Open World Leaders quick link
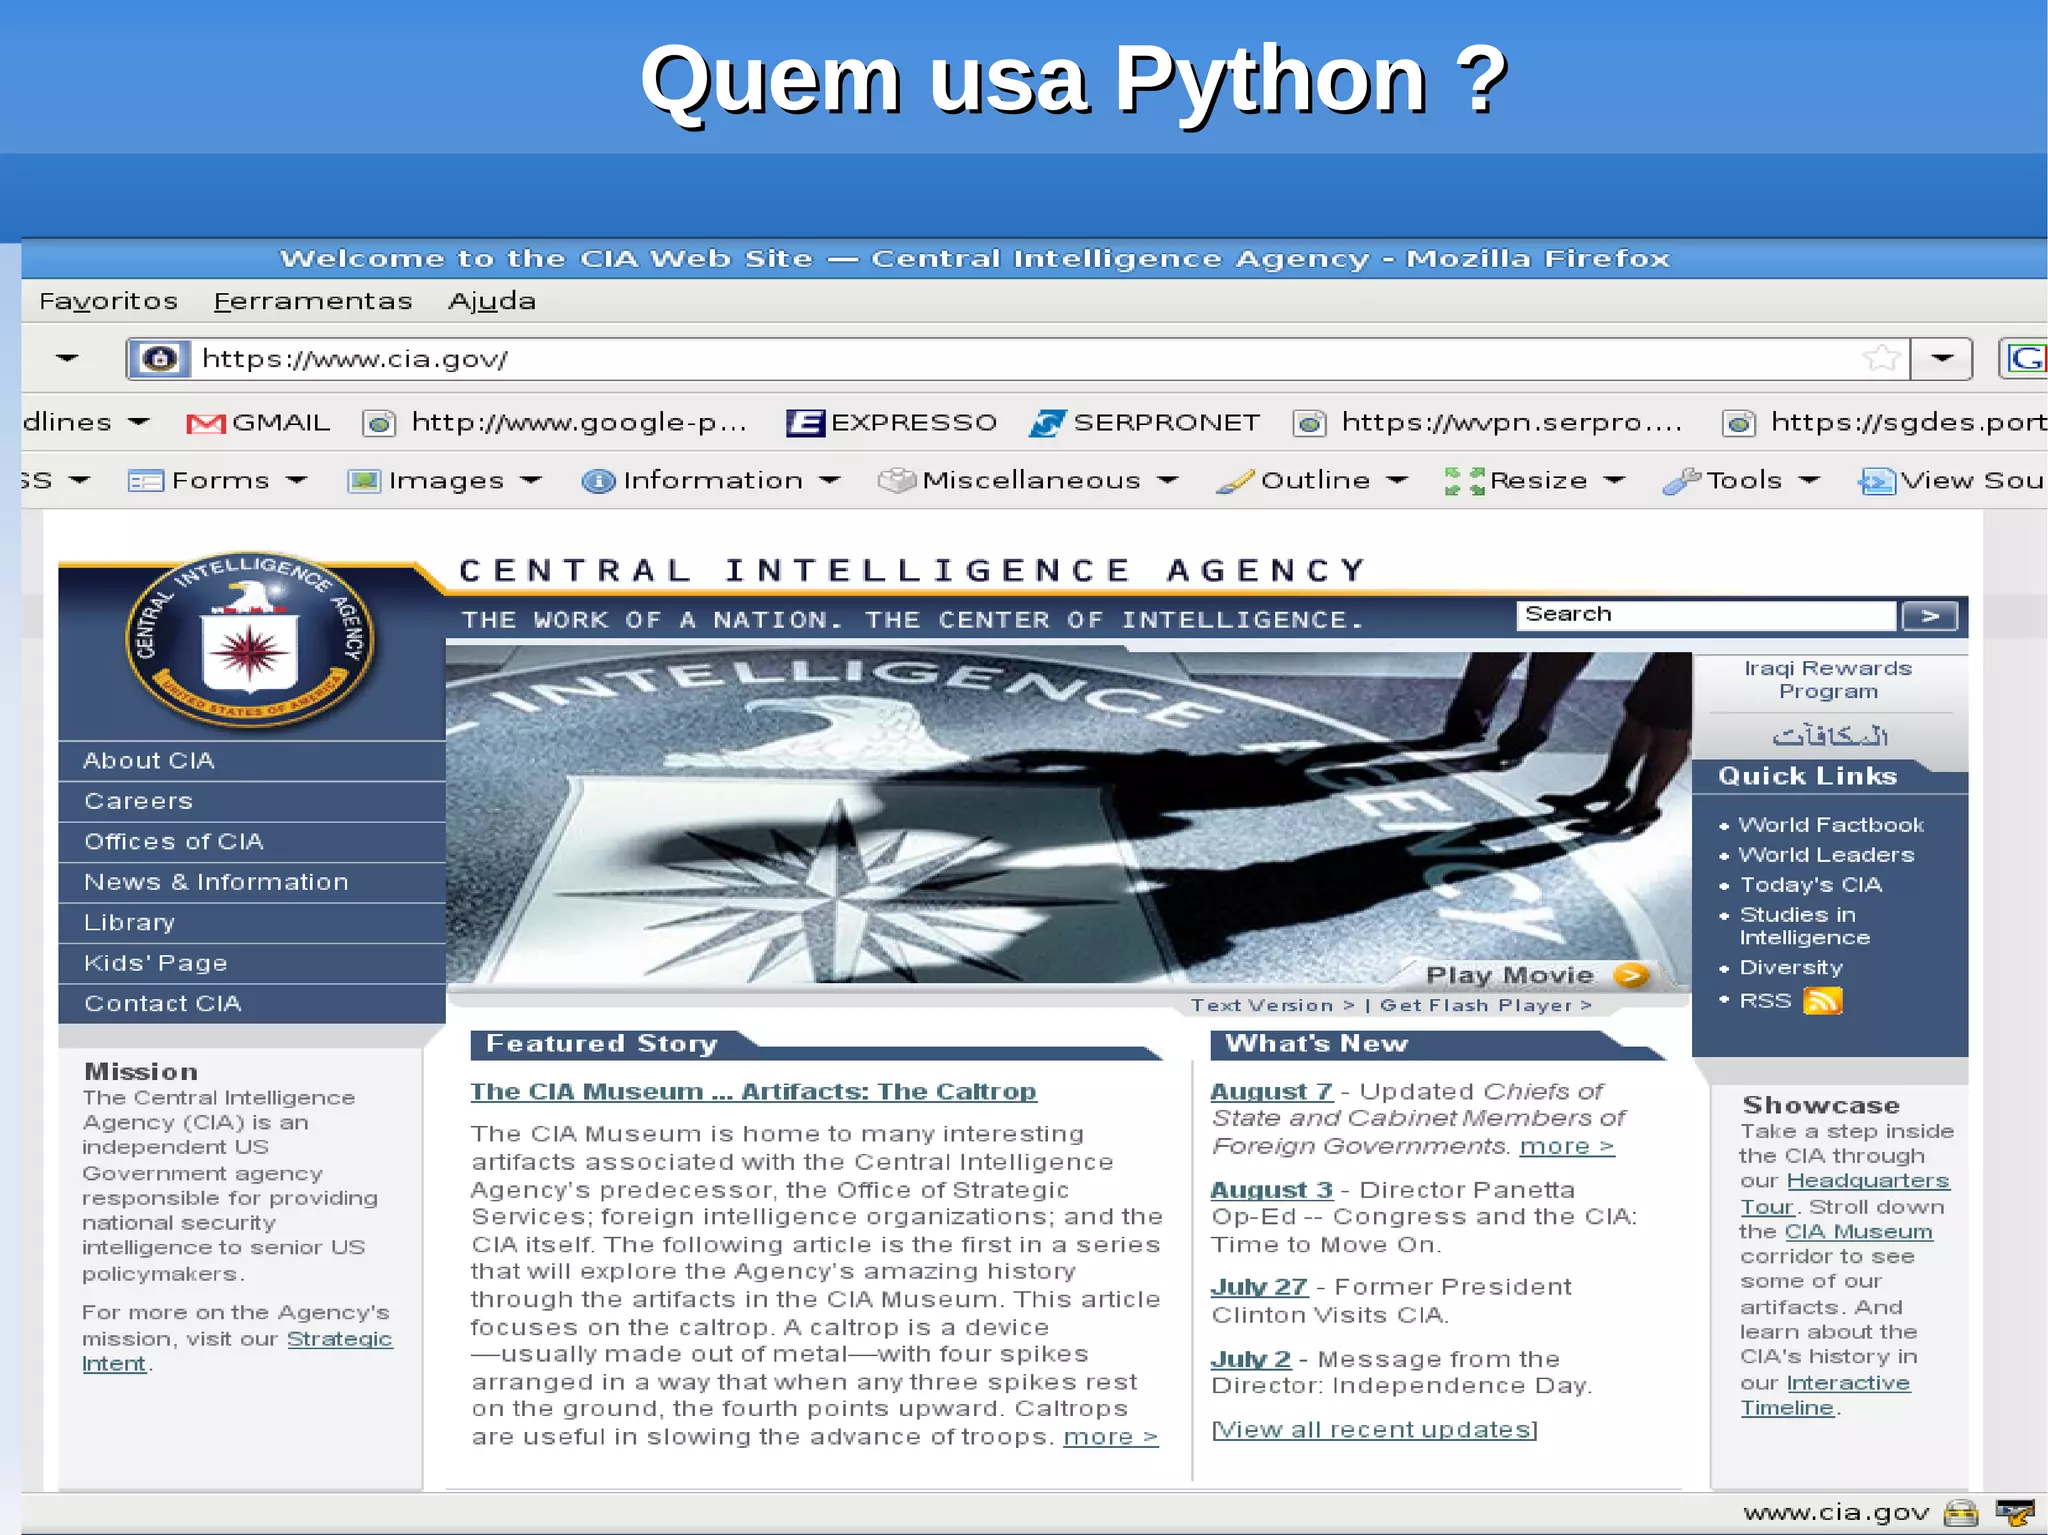The height and width of the screenshot is (1535, 2048). tap(1826, 855)
